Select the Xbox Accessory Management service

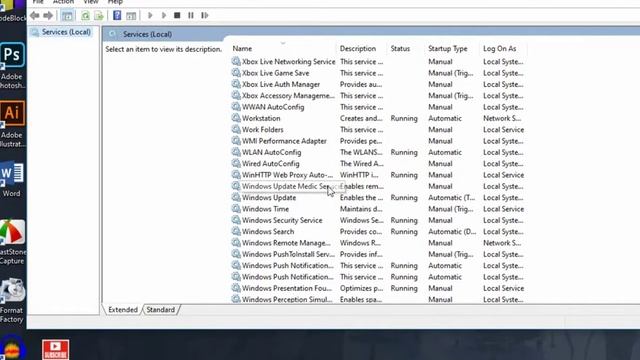(x=288, y=96)
